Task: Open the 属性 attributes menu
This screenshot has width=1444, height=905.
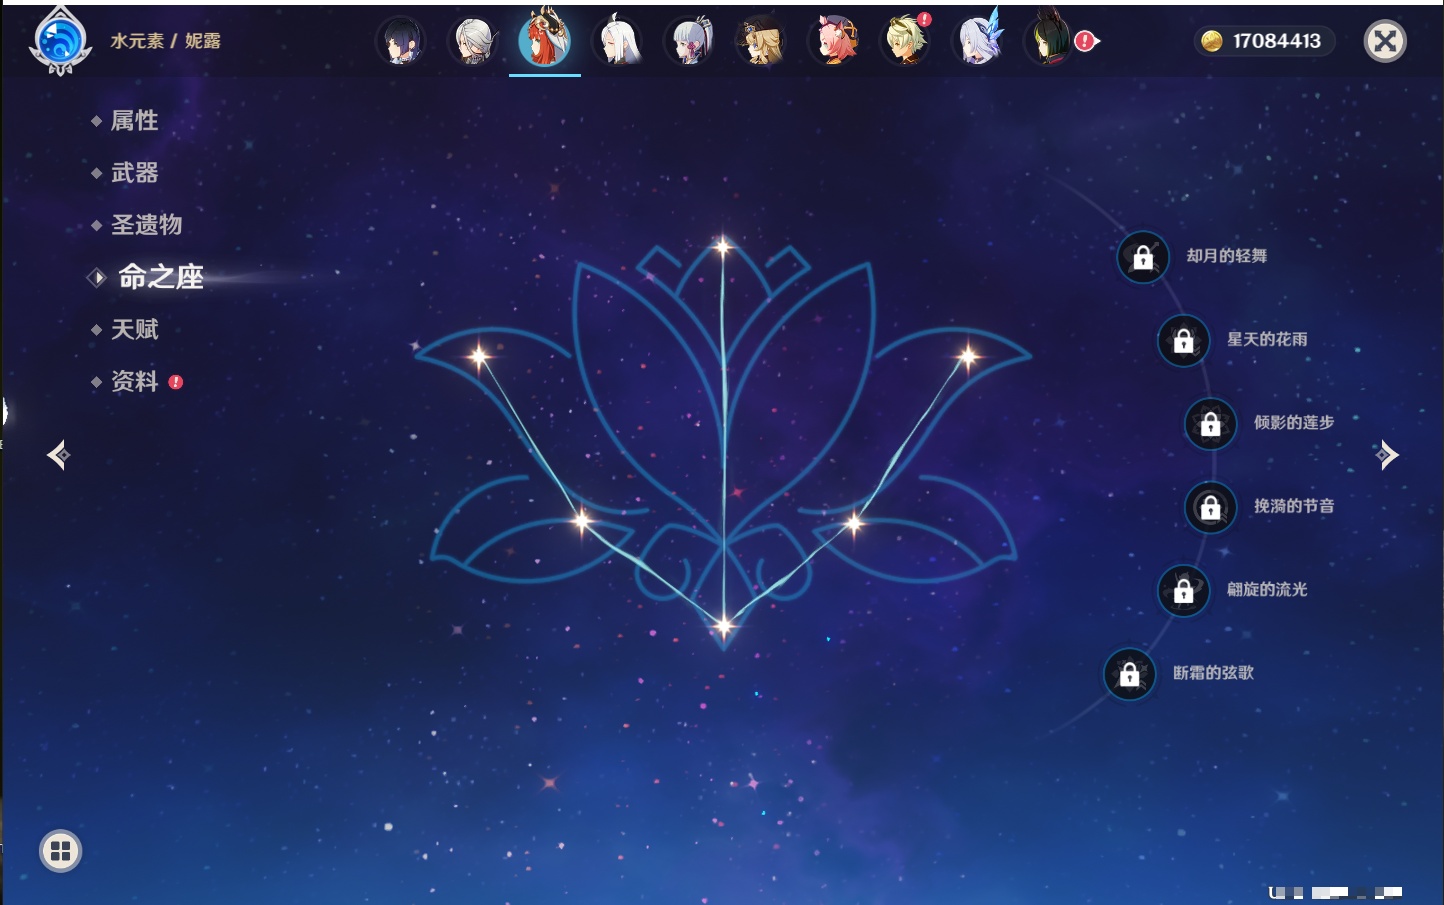Action: 134,121
